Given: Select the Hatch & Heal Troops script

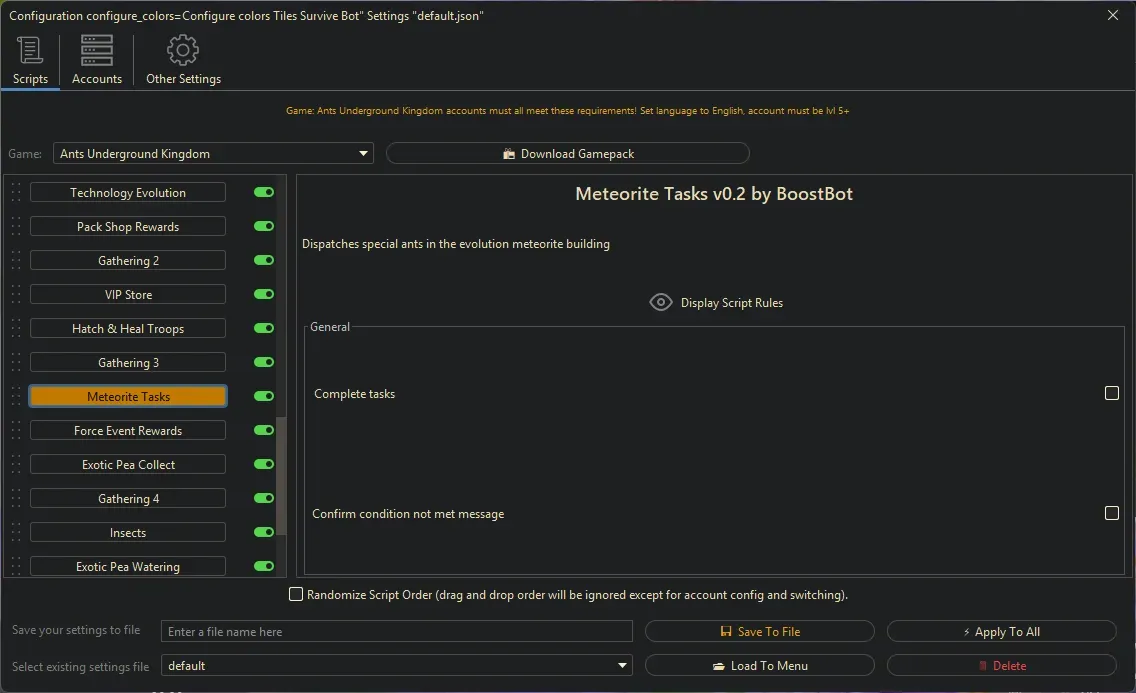Looking at the screenshot, I should pos(128,328).
